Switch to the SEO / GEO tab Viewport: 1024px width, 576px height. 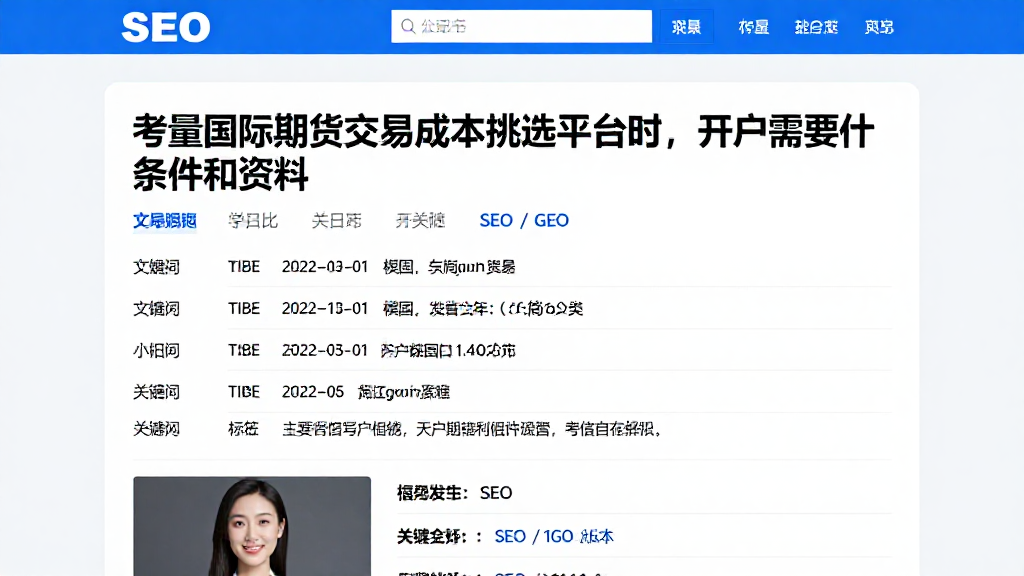coord(524,221)
